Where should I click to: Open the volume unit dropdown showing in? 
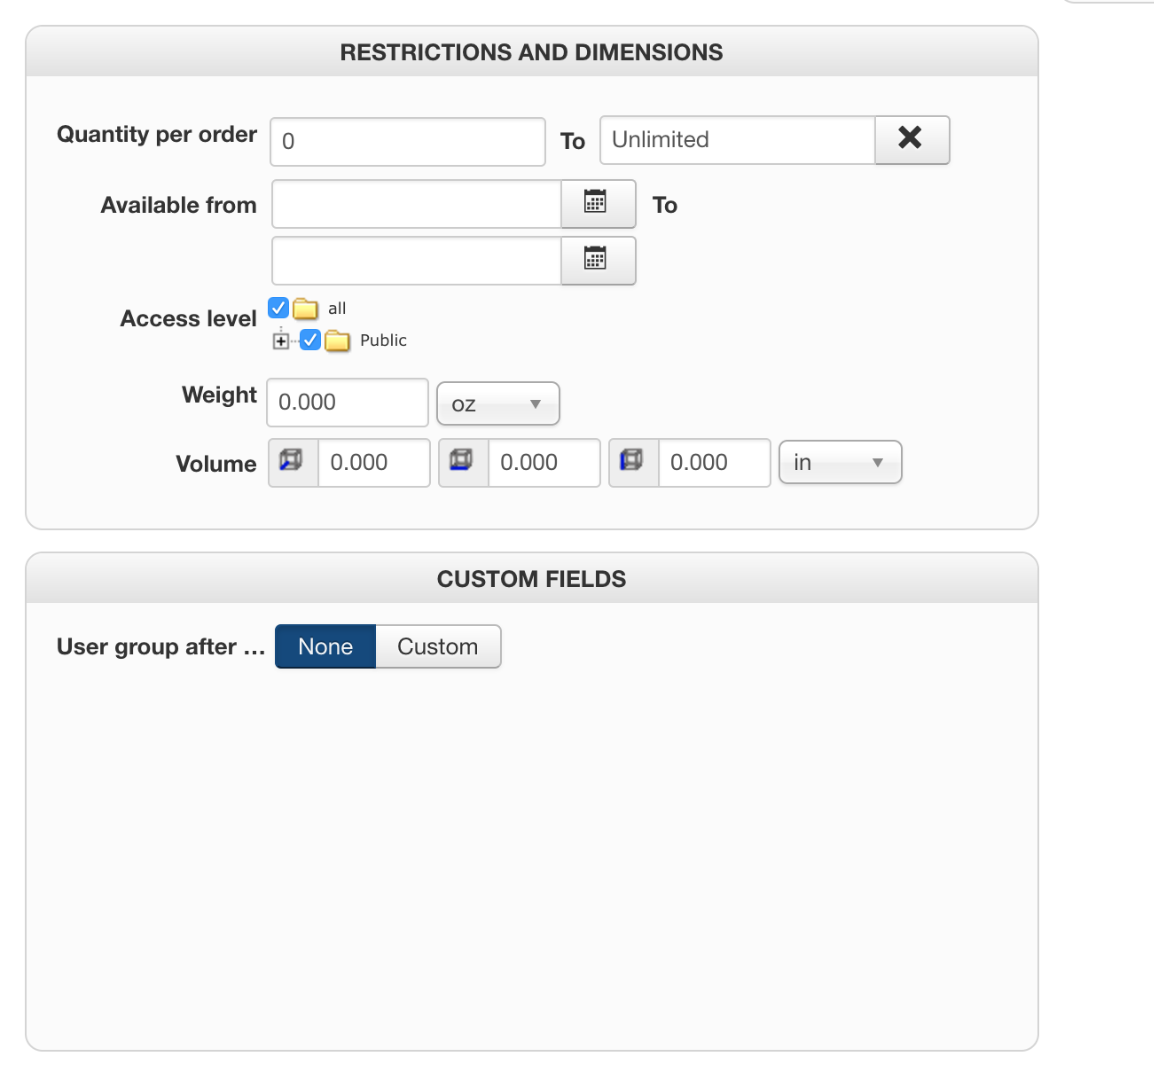tap(840, 463)
